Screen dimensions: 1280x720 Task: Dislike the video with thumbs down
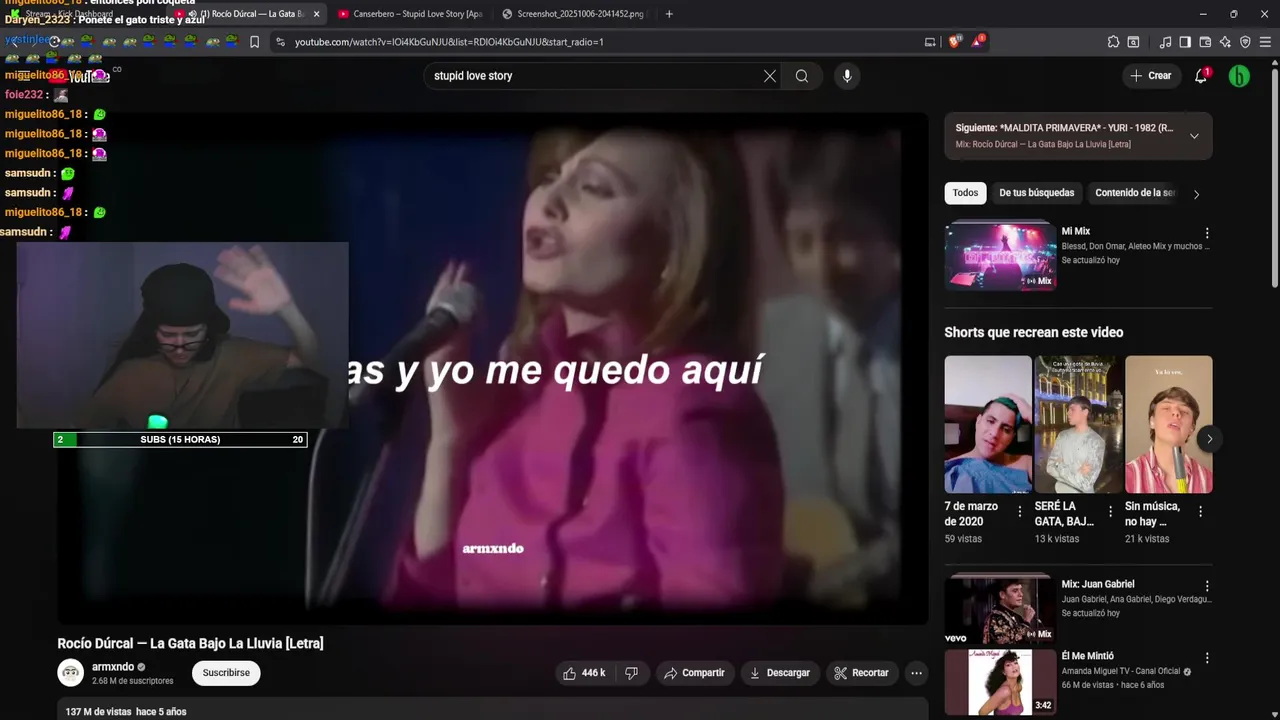click(631, 673)
